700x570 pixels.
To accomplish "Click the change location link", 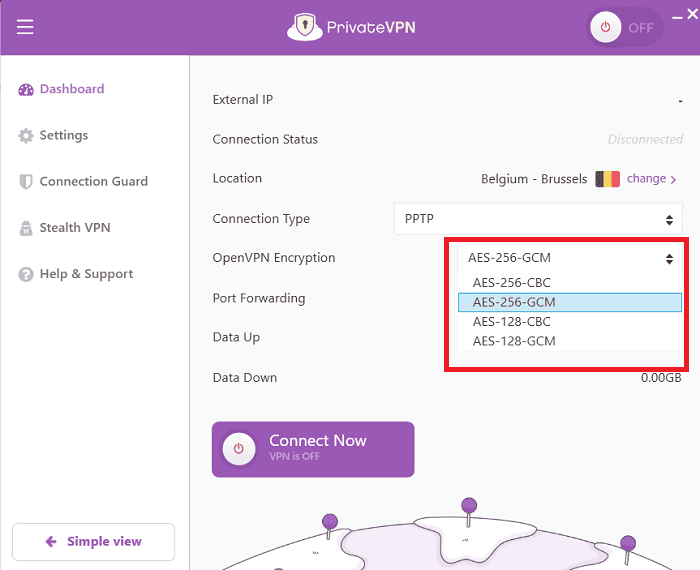I will tap(651, 179).
